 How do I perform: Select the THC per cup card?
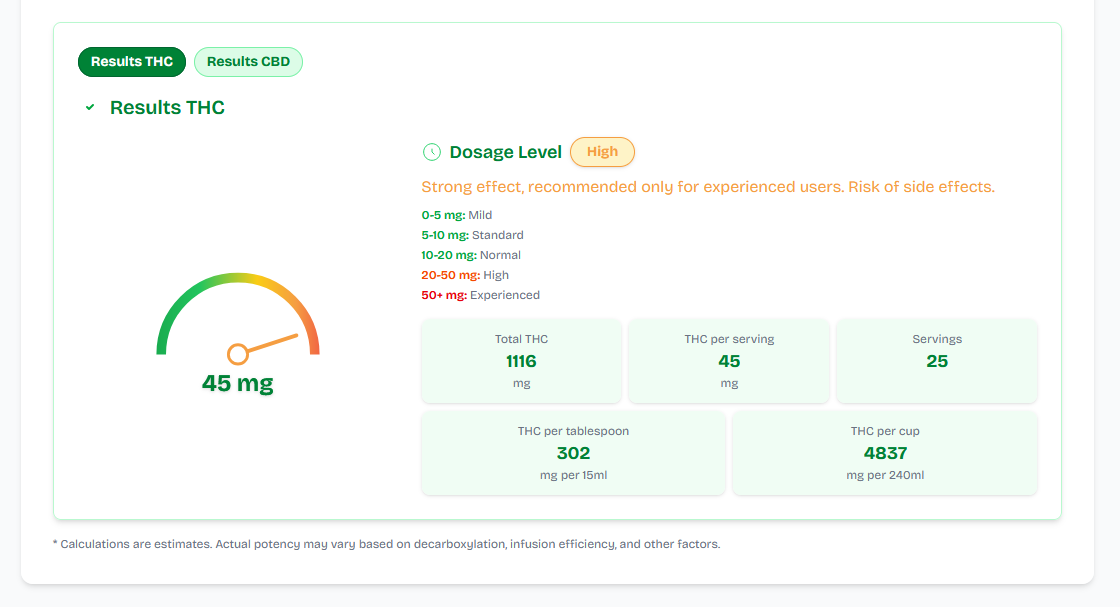click(885, 453)
